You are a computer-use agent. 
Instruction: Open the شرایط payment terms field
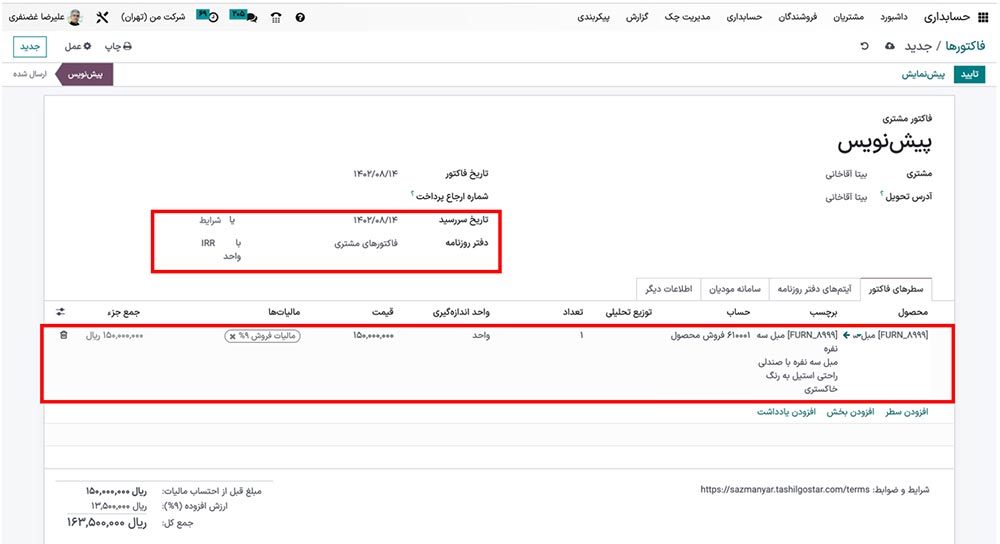pyautogui.click(x=210, y=220)
